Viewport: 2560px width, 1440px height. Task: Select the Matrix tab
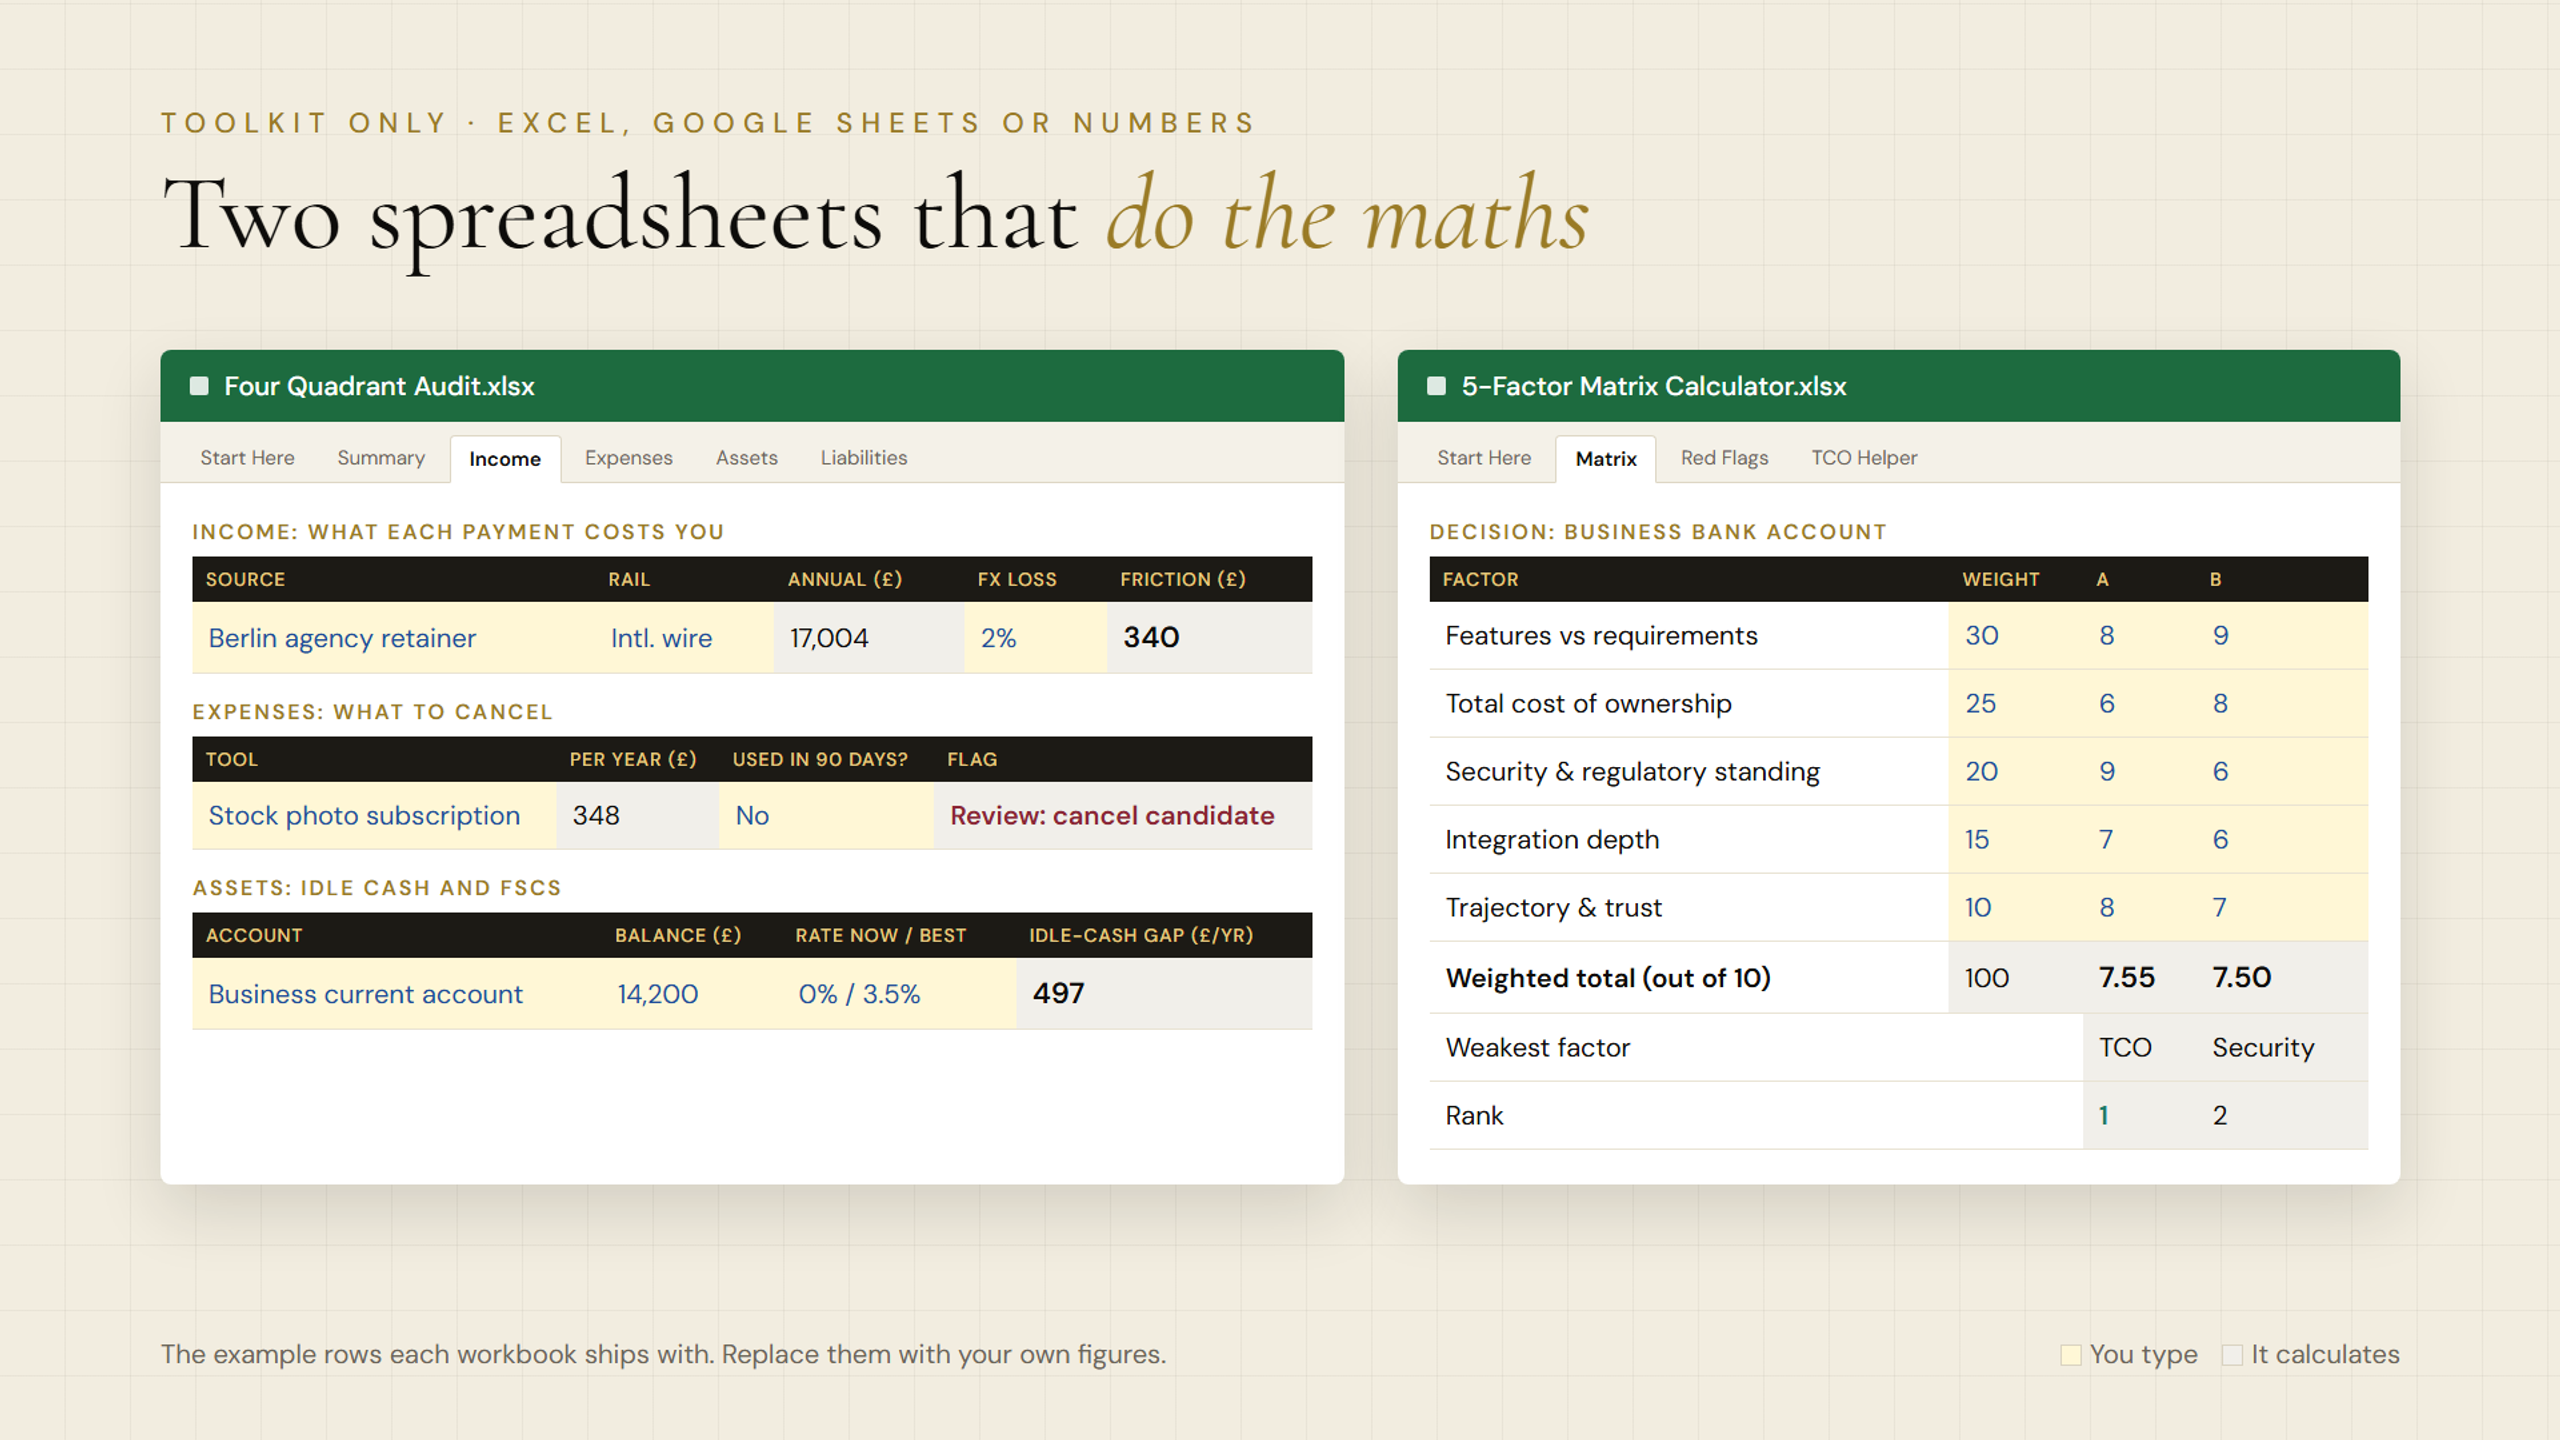(x=1606, y=459)
